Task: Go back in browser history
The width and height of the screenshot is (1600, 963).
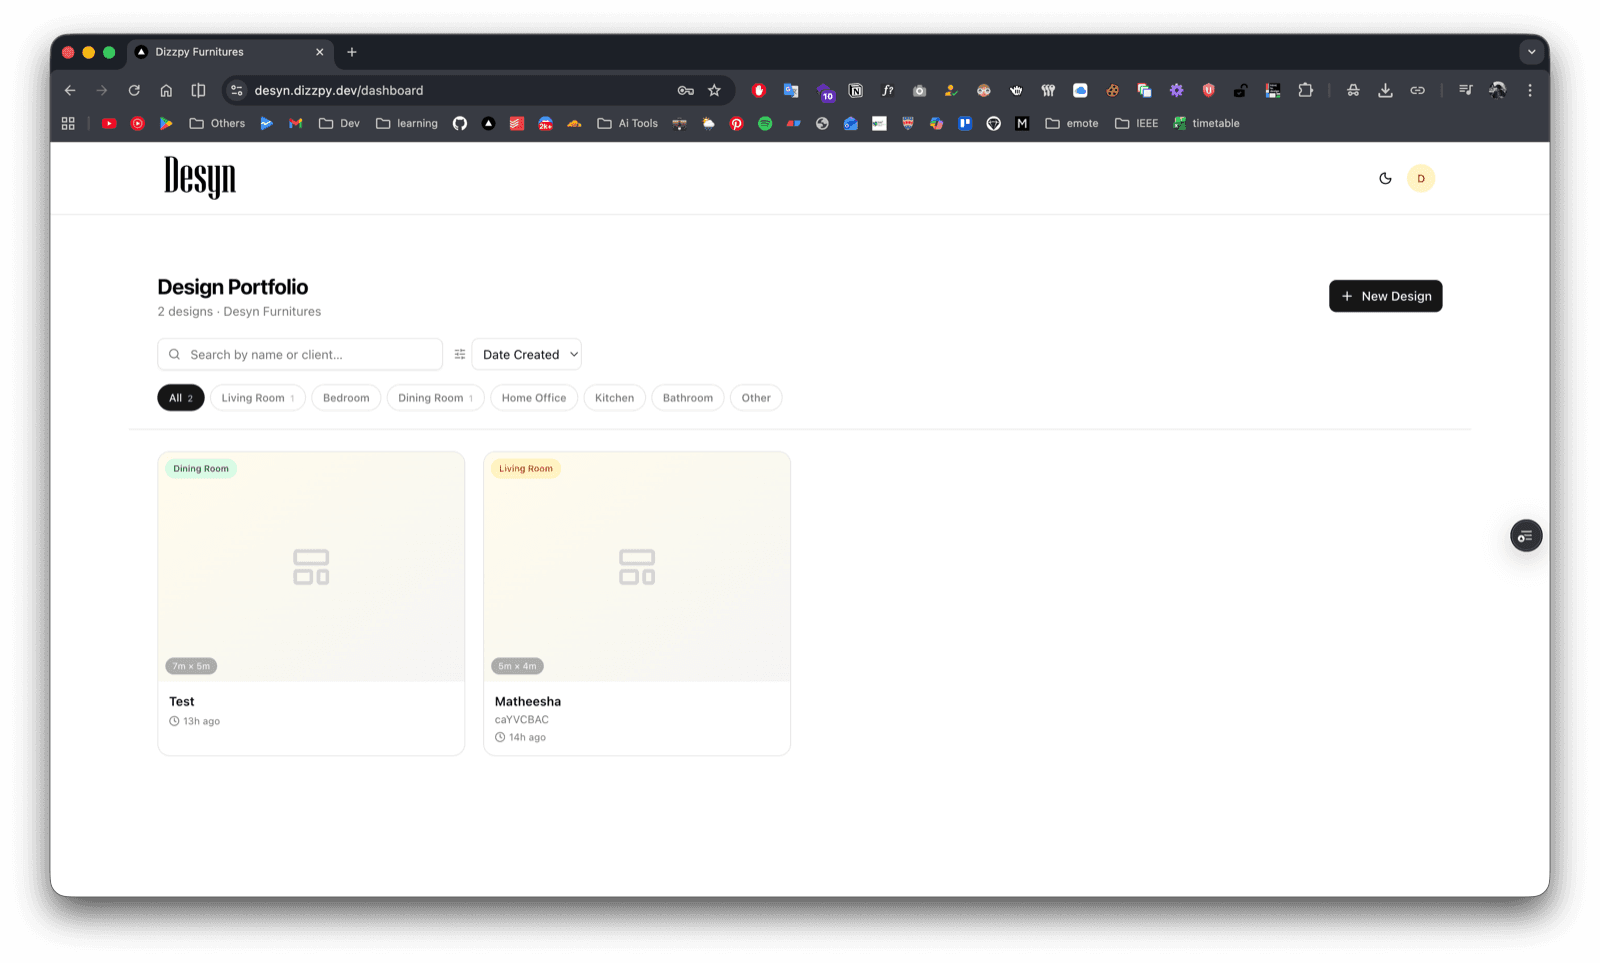Action: pos(70,90)
